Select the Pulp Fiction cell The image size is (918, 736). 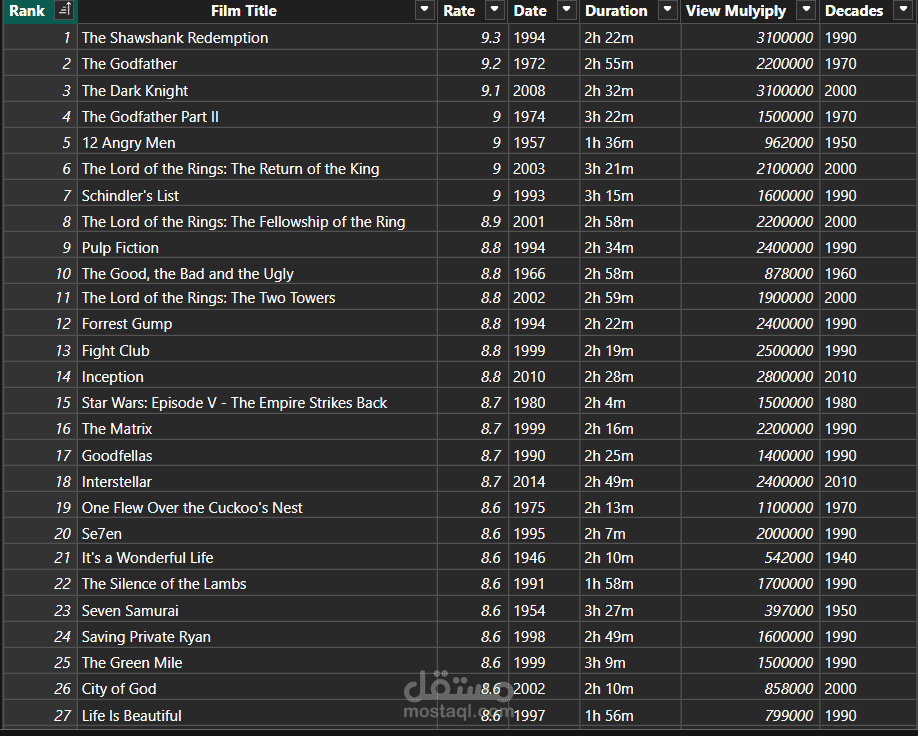pyautogui.click(x=258, y=247)
